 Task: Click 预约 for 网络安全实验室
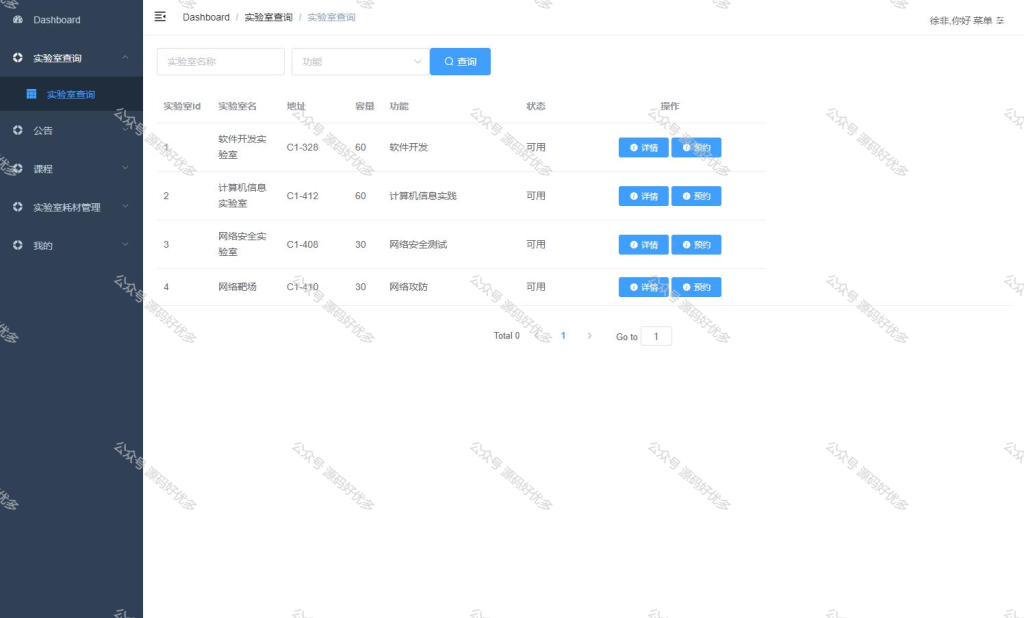coord(696,244)
